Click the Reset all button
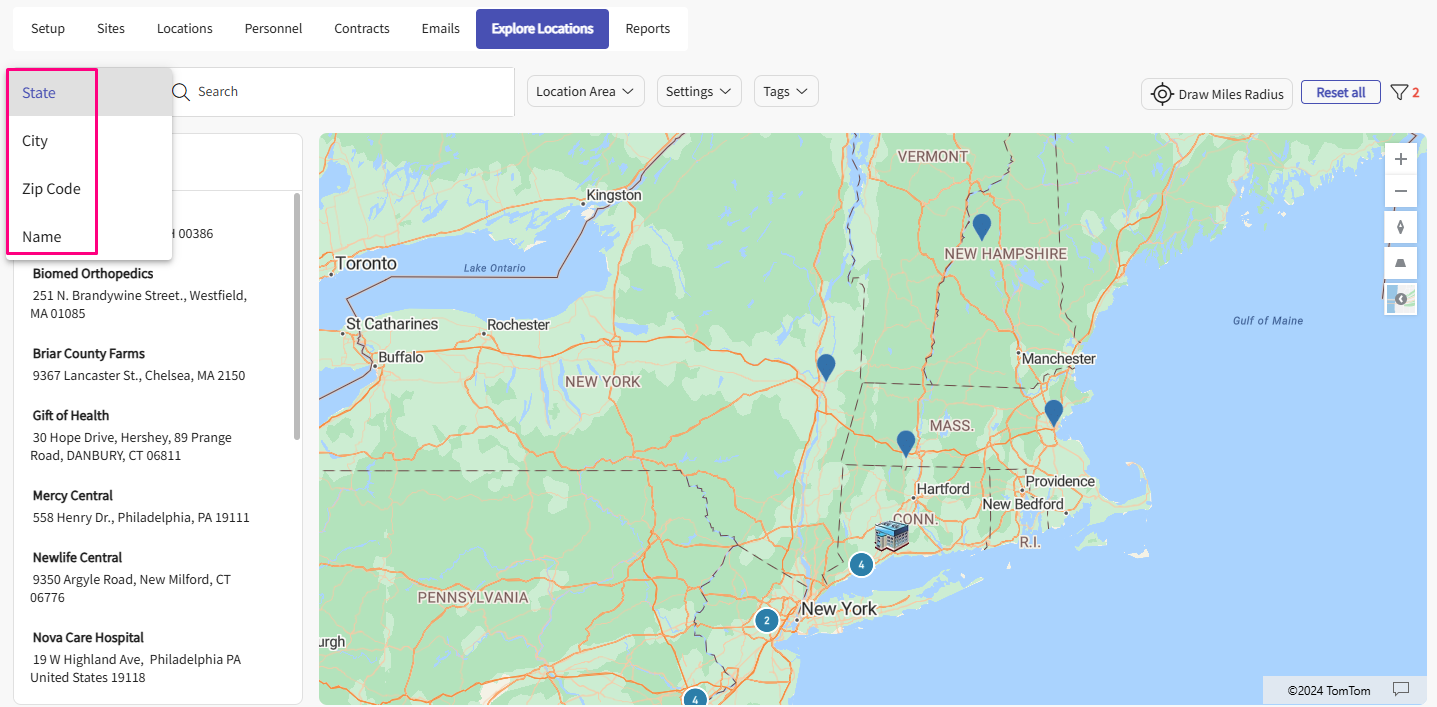Viewport: 1437px width, 707px height. (x=1340, y=92)
